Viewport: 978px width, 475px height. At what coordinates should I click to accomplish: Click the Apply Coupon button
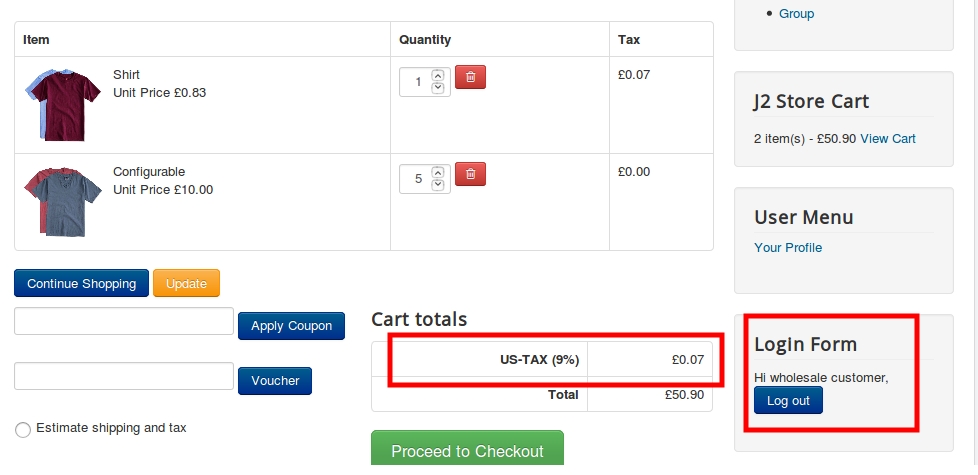(x=291, y=325)
